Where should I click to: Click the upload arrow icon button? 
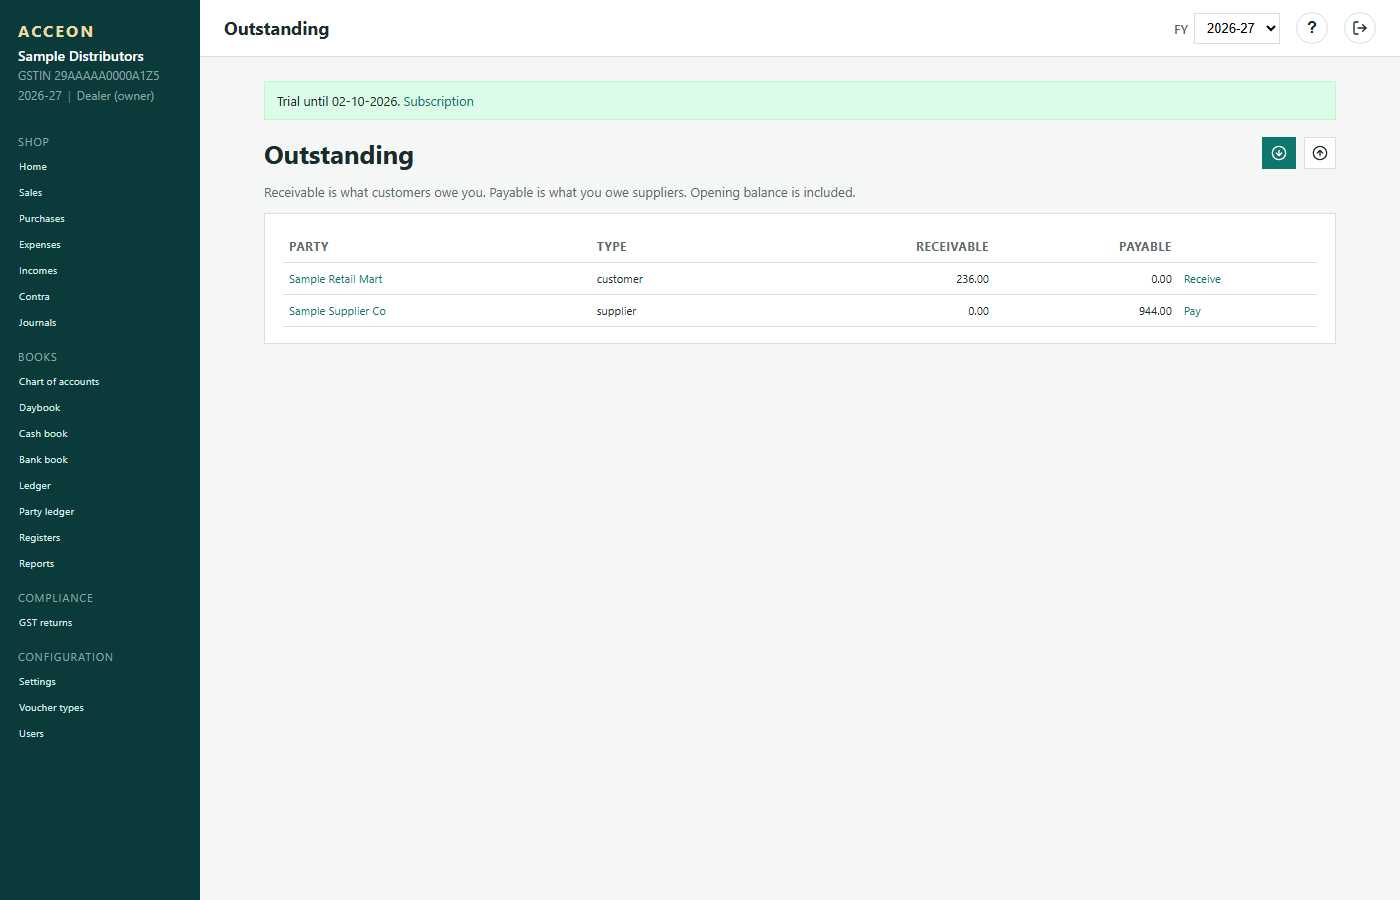point(1320,153)
